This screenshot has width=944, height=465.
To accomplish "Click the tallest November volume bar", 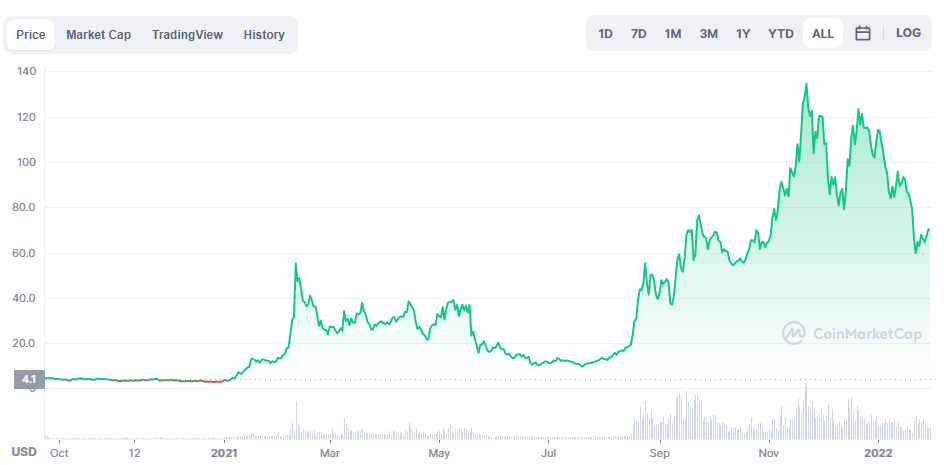I will point(806,411).
